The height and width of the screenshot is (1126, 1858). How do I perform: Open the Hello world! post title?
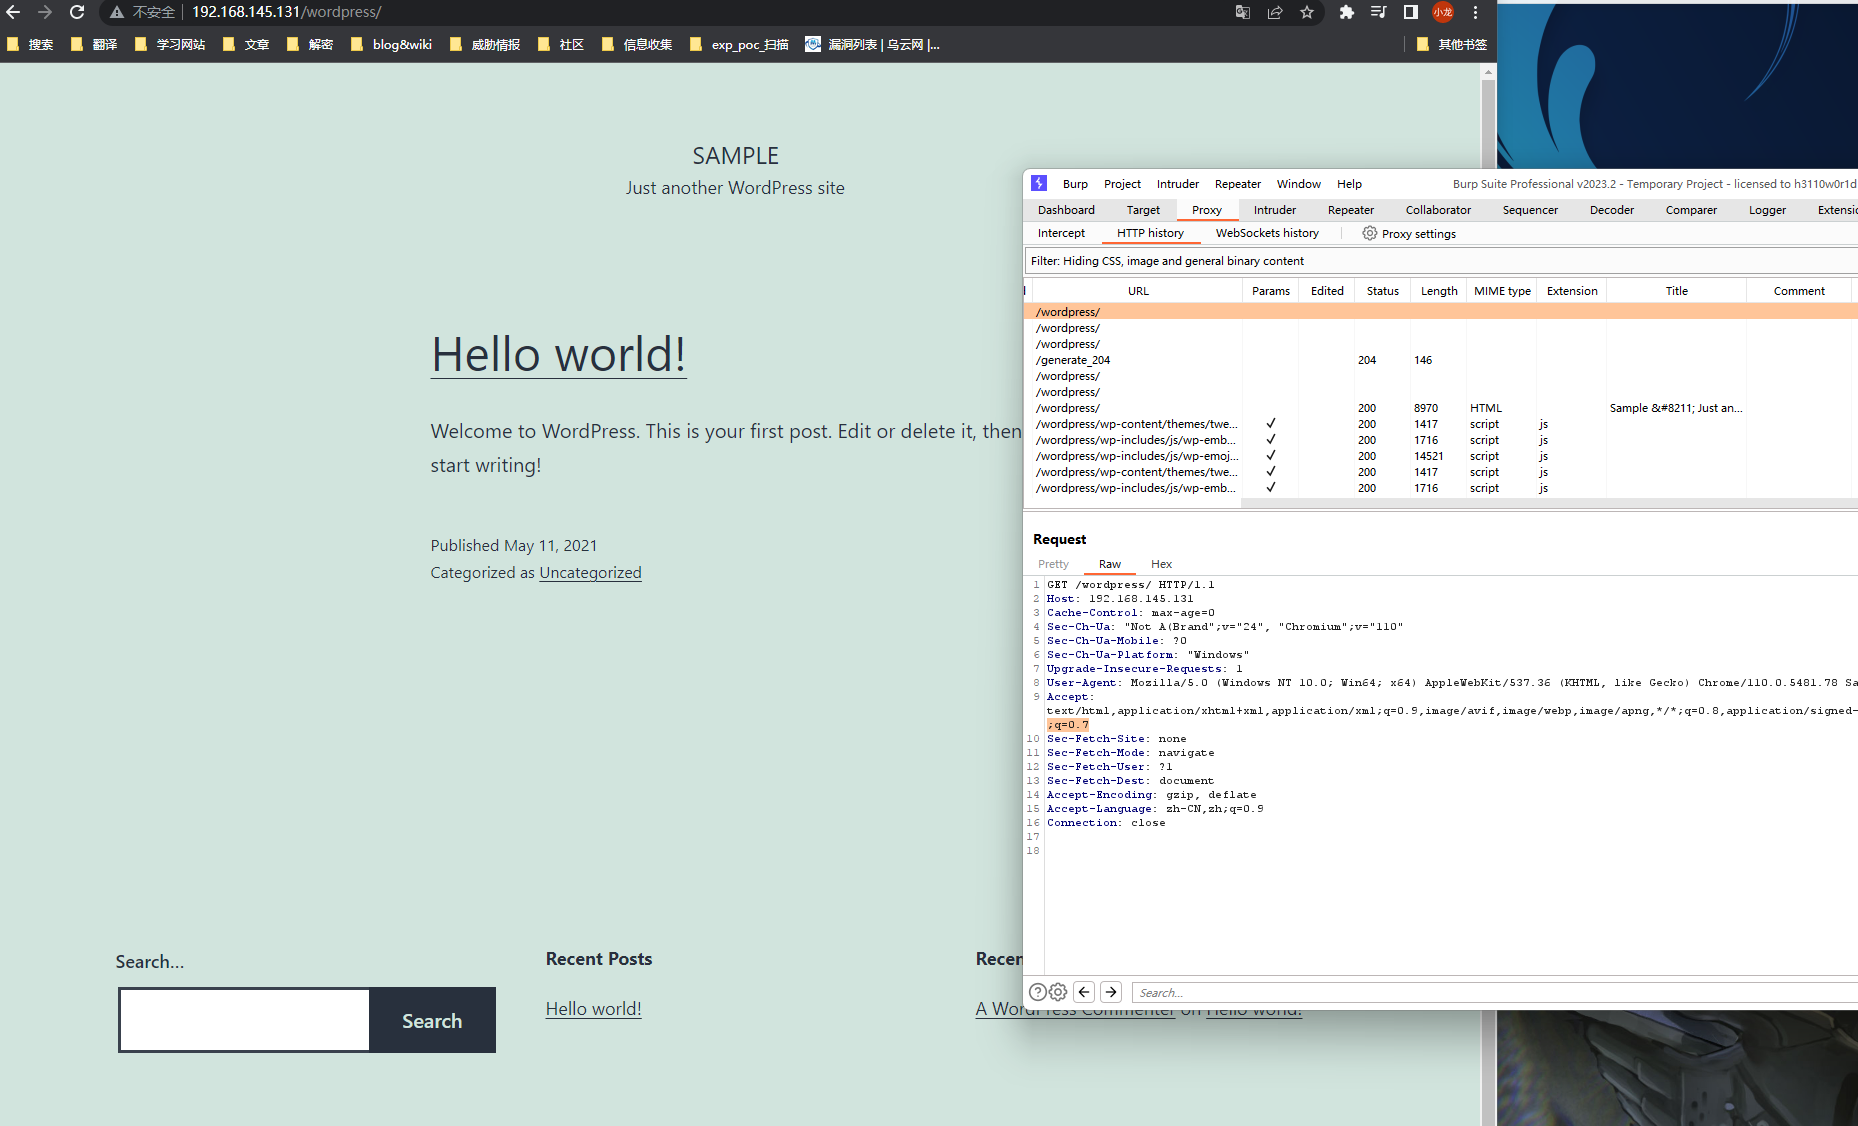(558, 354)
